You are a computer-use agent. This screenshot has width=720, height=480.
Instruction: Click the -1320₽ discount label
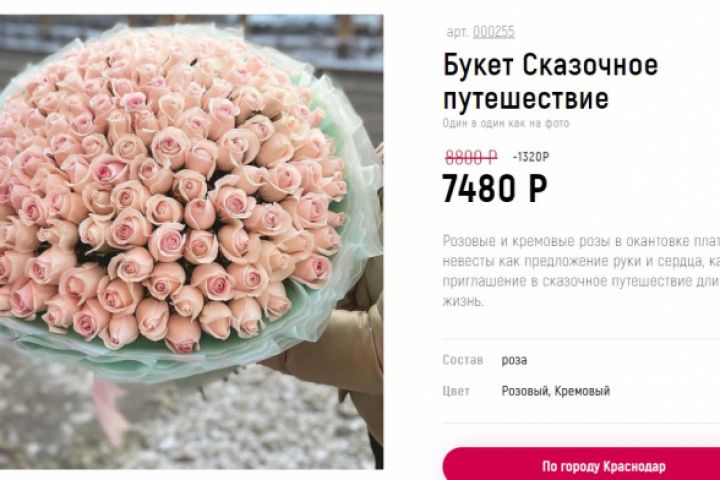[x=531, y=158]
